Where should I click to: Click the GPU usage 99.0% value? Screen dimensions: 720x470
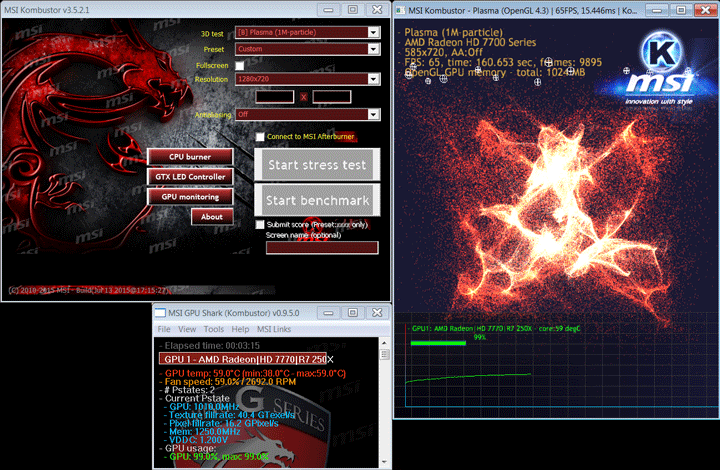(217, 457)
